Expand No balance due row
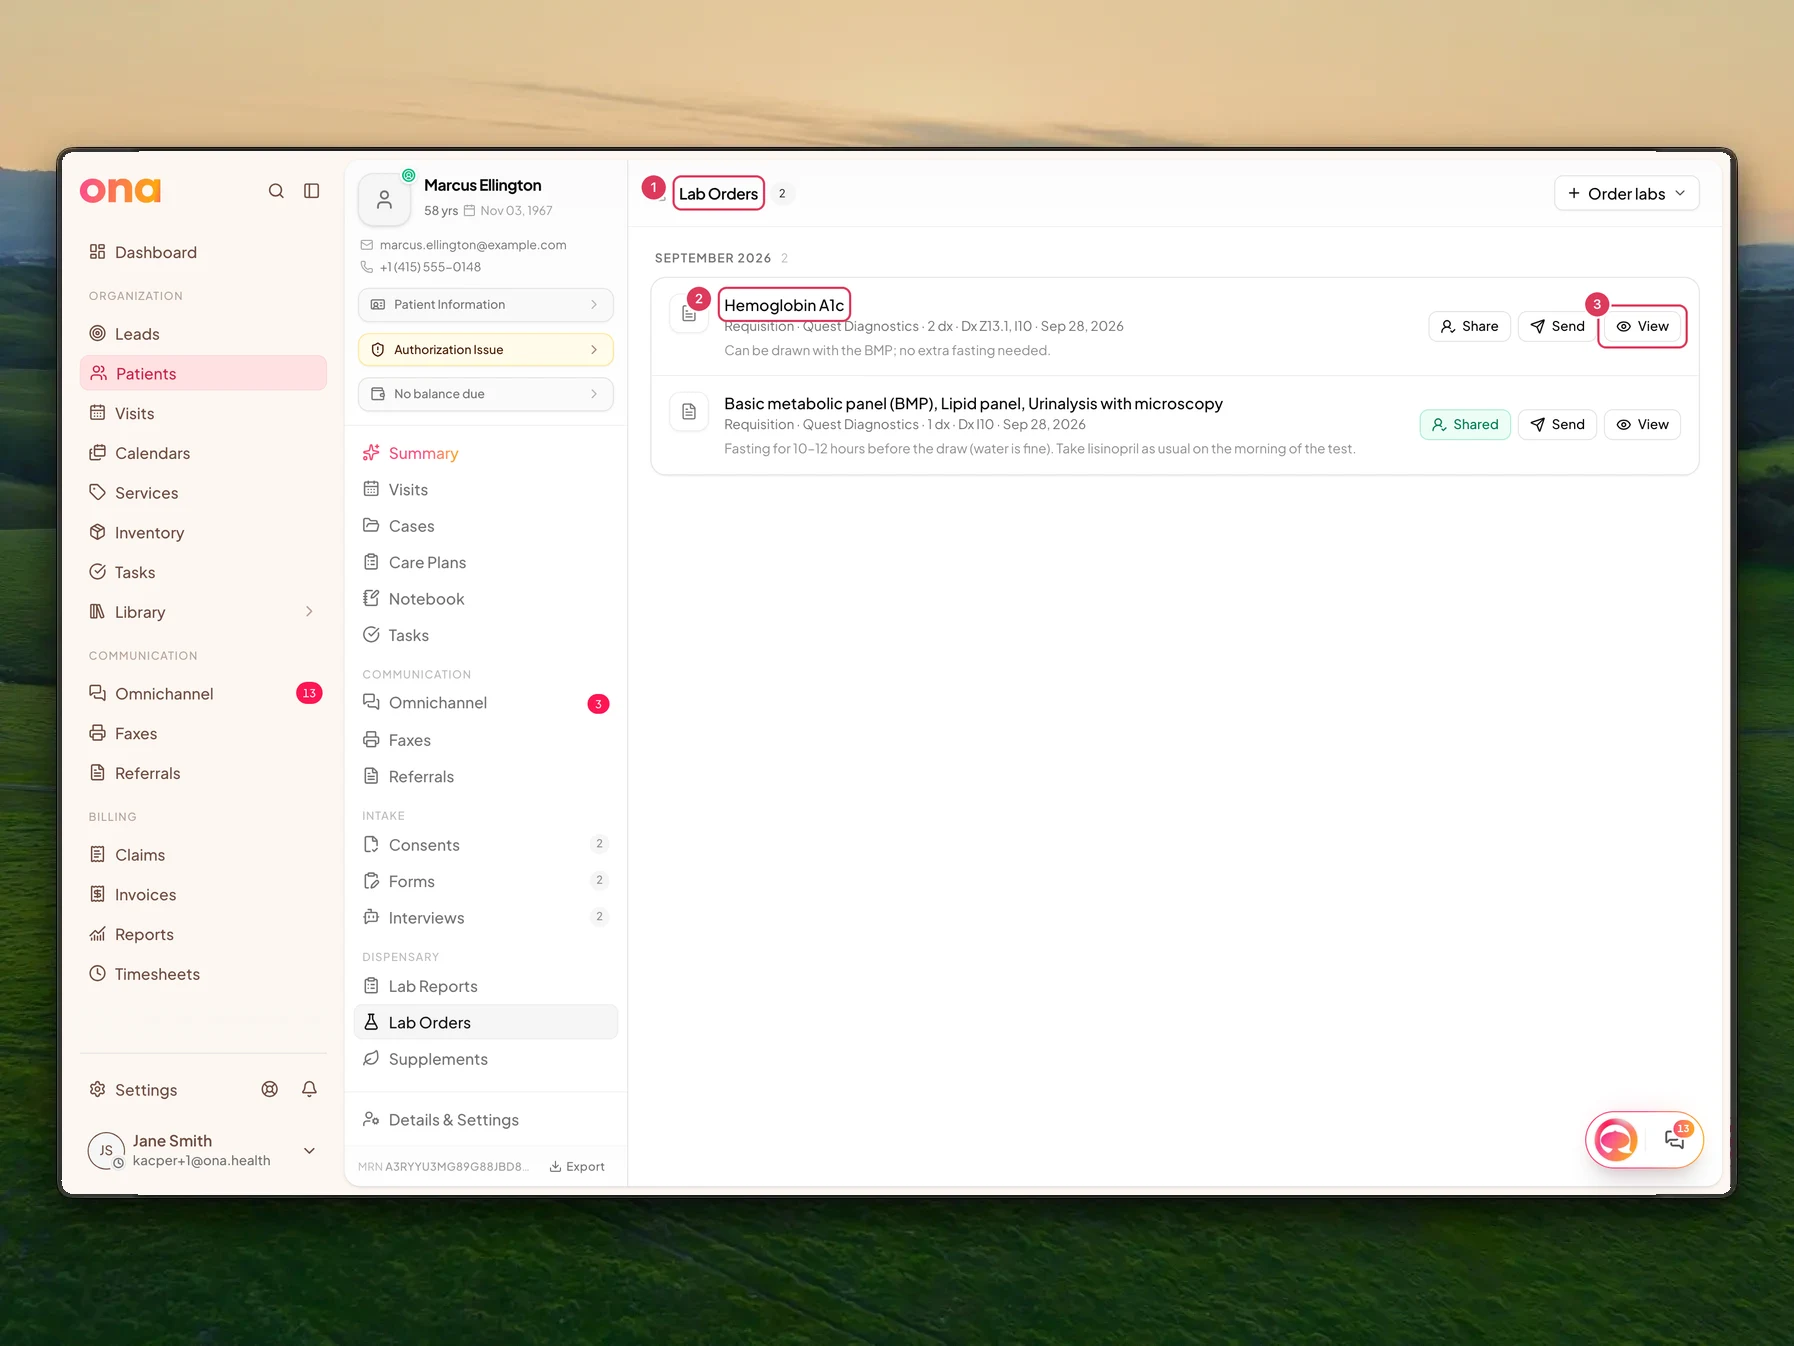 point(486,394)
